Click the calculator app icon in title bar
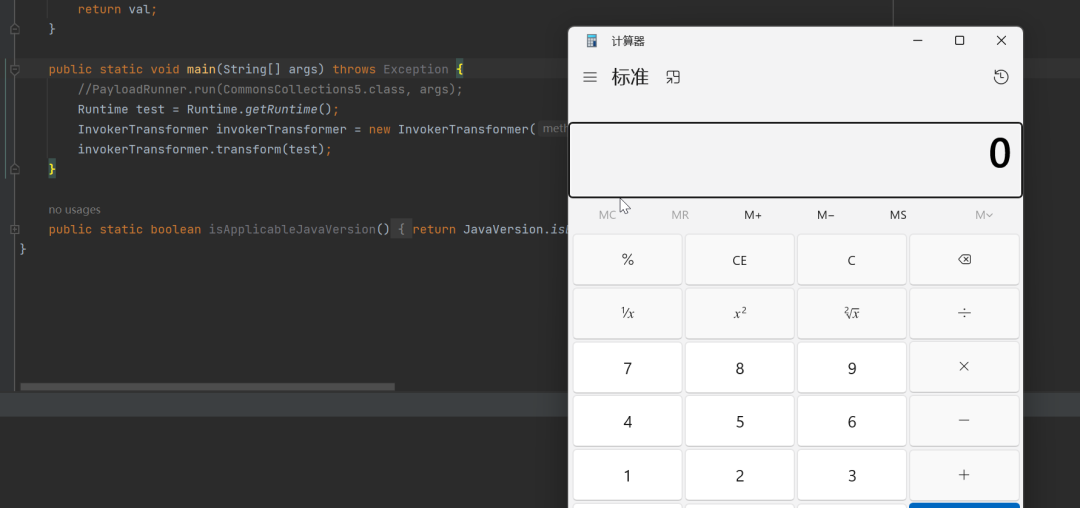 click(x=591, y=41)
